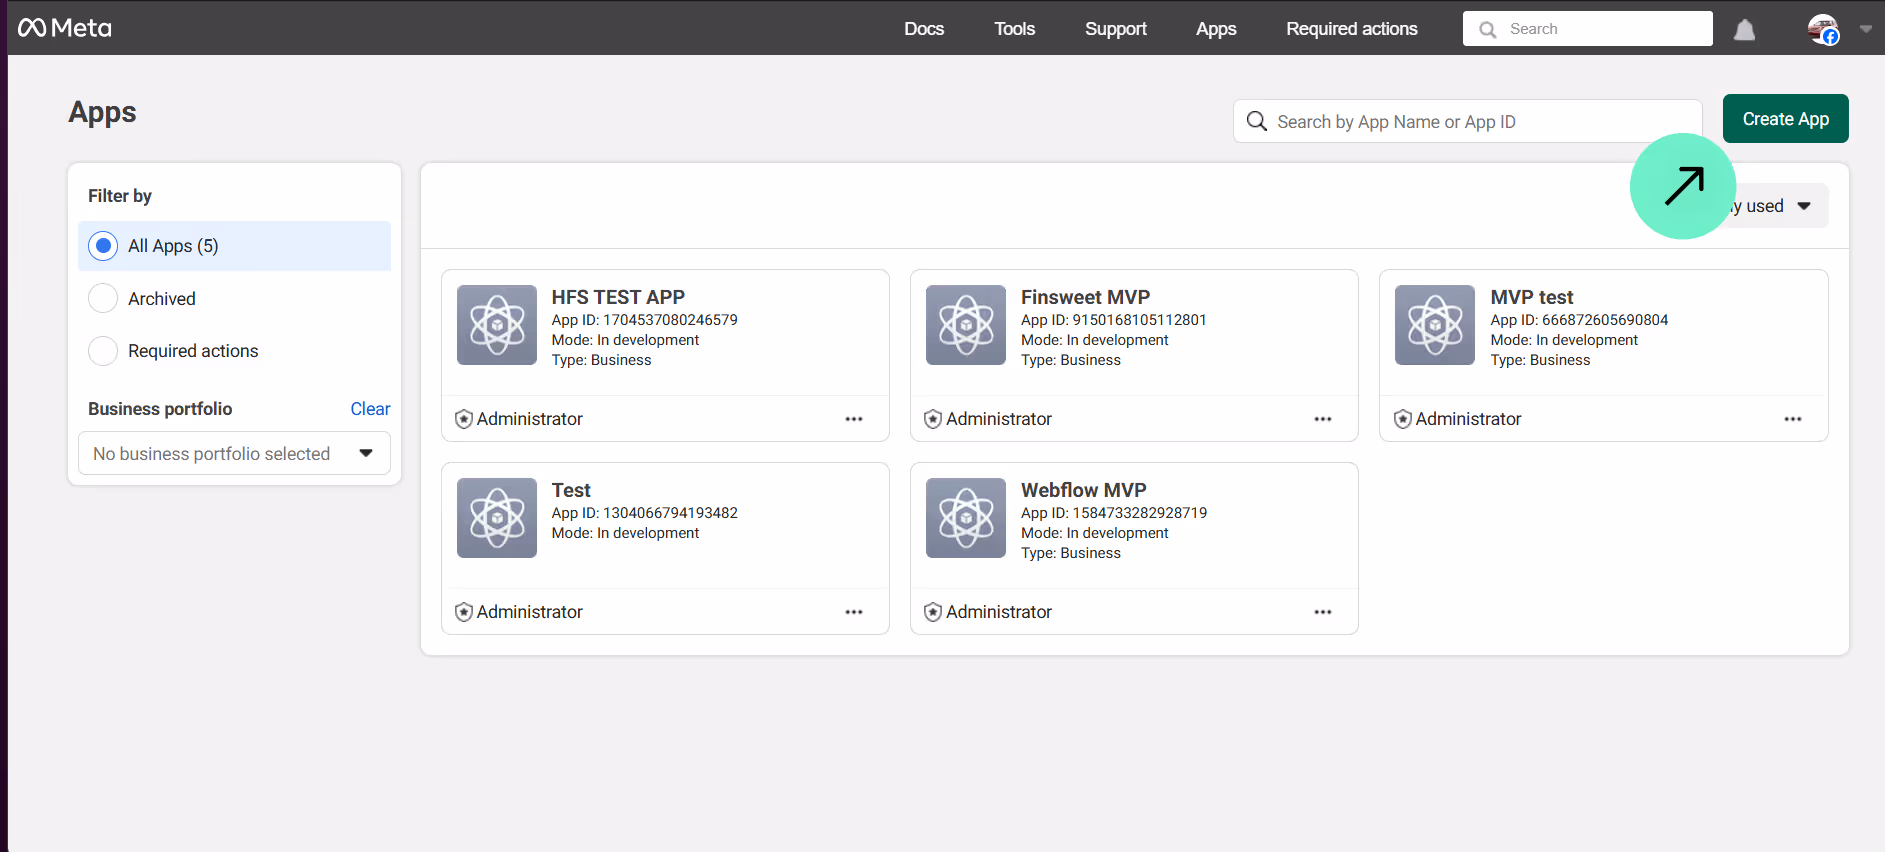Open the MVP test title
Image resolution: width=1885 pixels, height=852 pixels.
tap(1532, 297)
